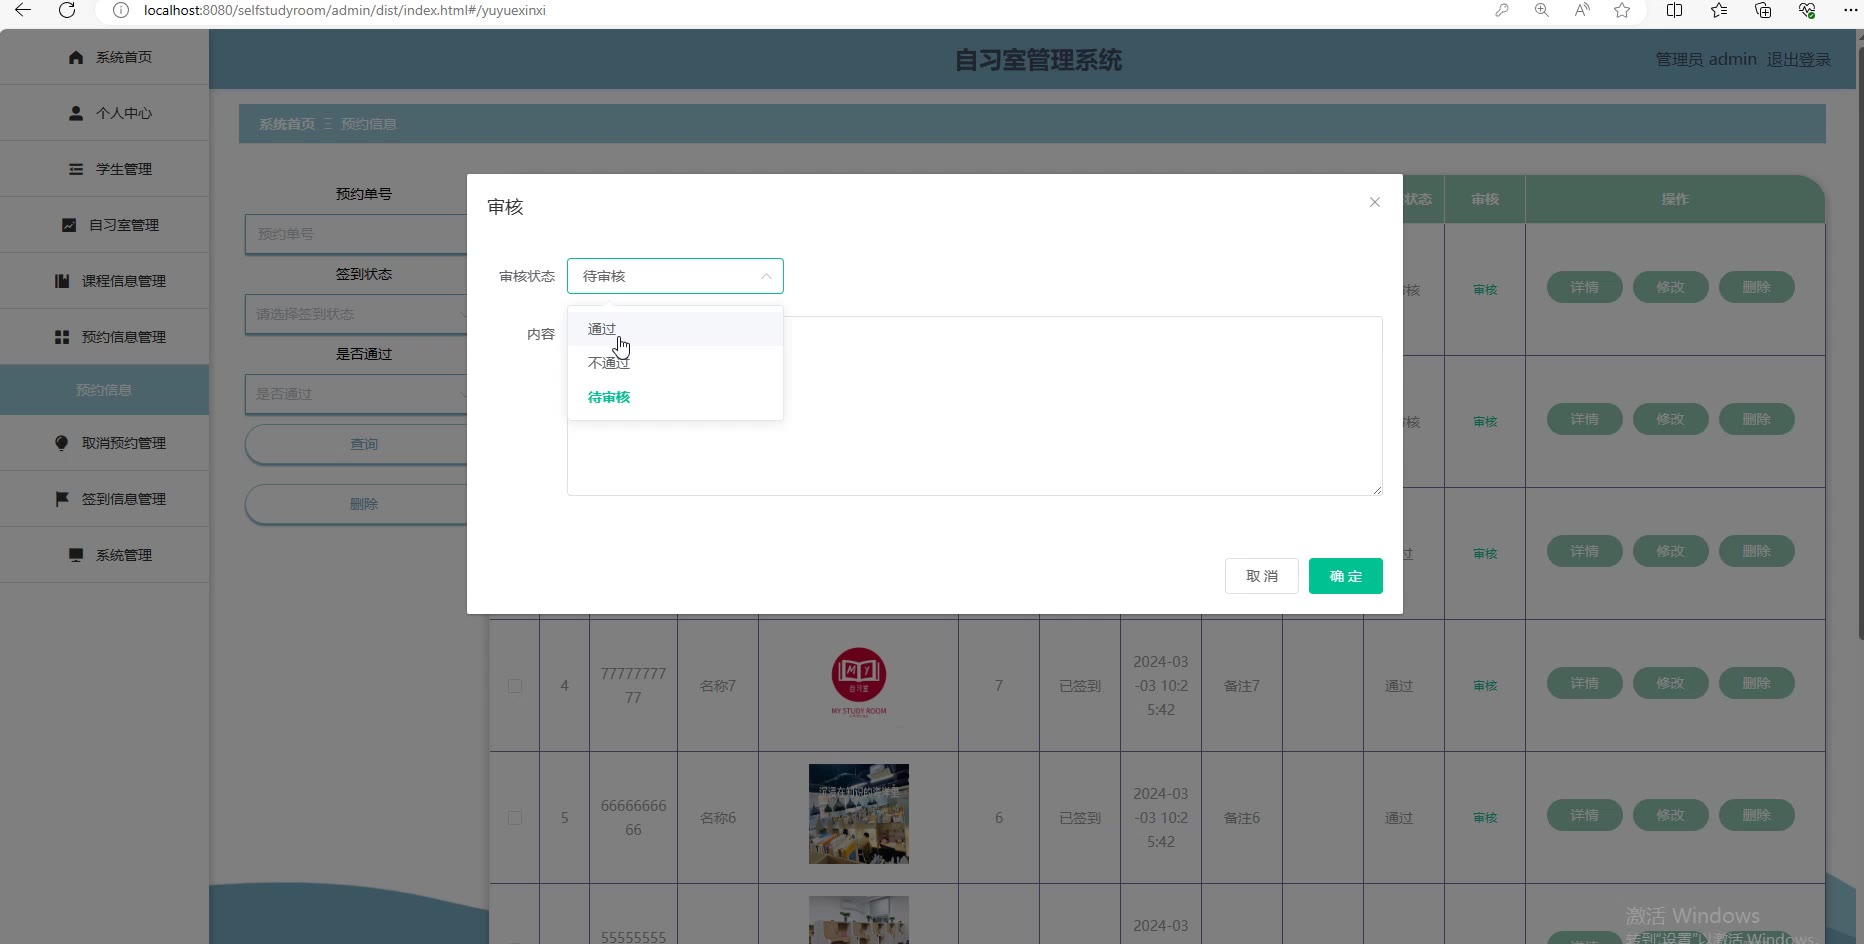The height and width of the screenshot is (944, 1864).
Task: Collapse the 审核状态 dropdown showing 待审核
Action: (675, 276)
